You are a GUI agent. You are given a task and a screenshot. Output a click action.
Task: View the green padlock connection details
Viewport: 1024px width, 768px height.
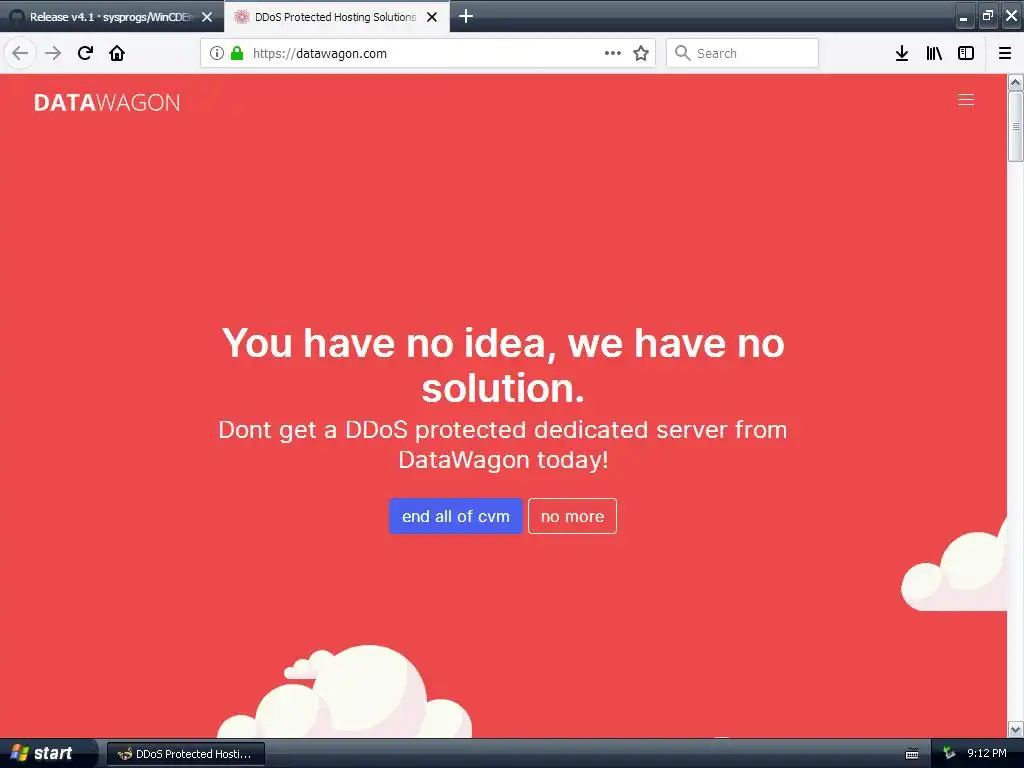click(237, 53)
